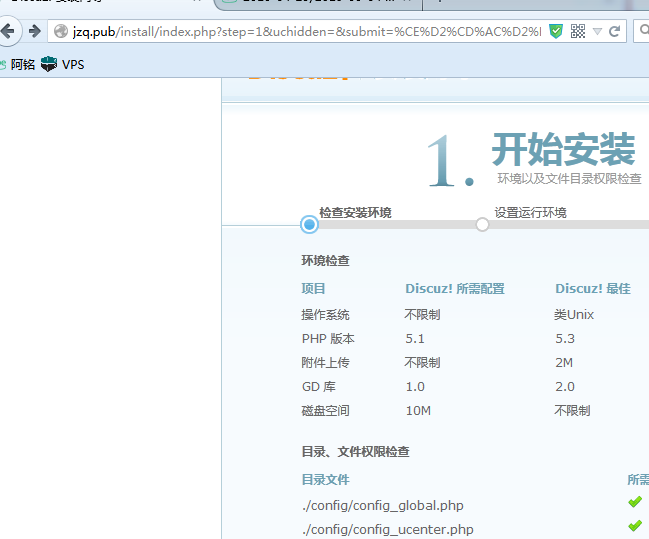
Task: Click the 操作系统 row label
Action: [x=325, y=315]
